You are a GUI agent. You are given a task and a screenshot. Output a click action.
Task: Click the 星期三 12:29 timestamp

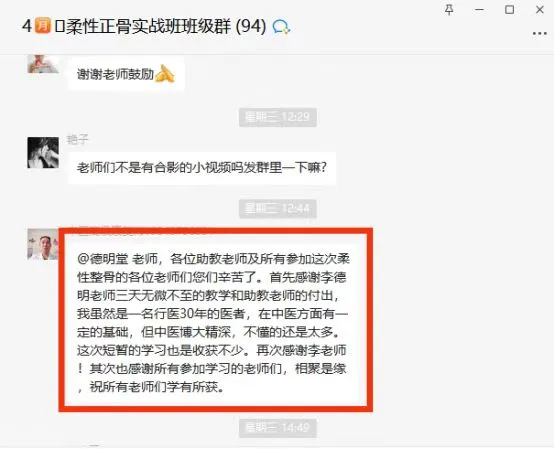tap(277, 117)
